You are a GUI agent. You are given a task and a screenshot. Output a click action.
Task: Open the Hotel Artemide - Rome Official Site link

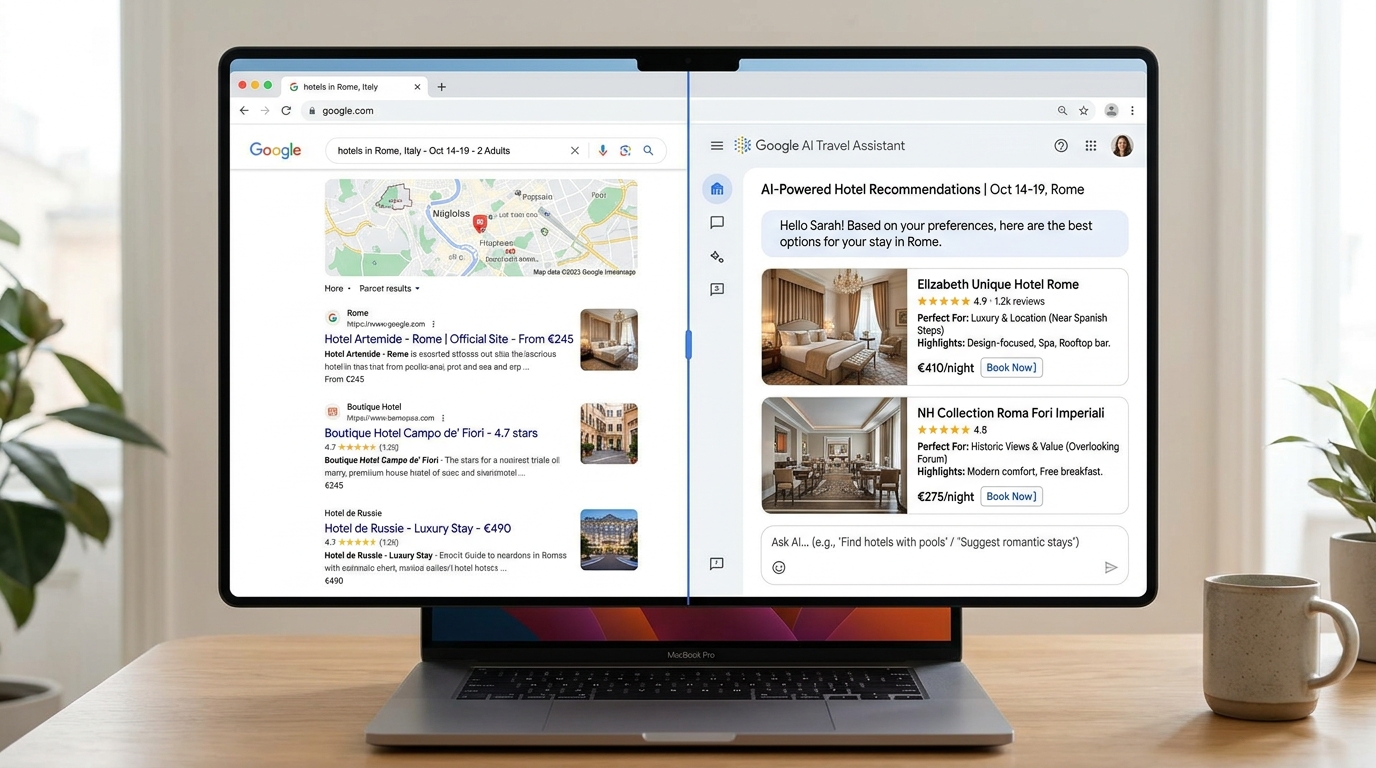(449, 339)
